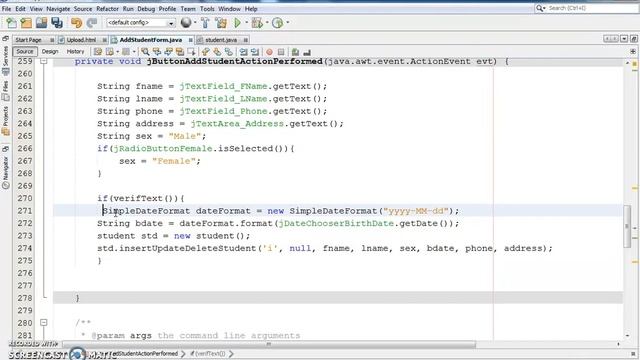This screenshot has height=360, width=640.
Task: Click the editor split icon at toolbar right
Action: coord(633,51)
